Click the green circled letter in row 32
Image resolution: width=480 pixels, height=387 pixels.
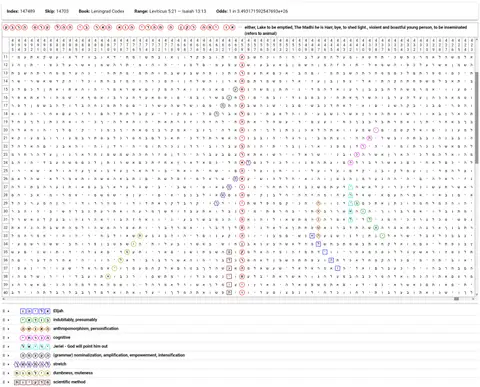point(376,228)
